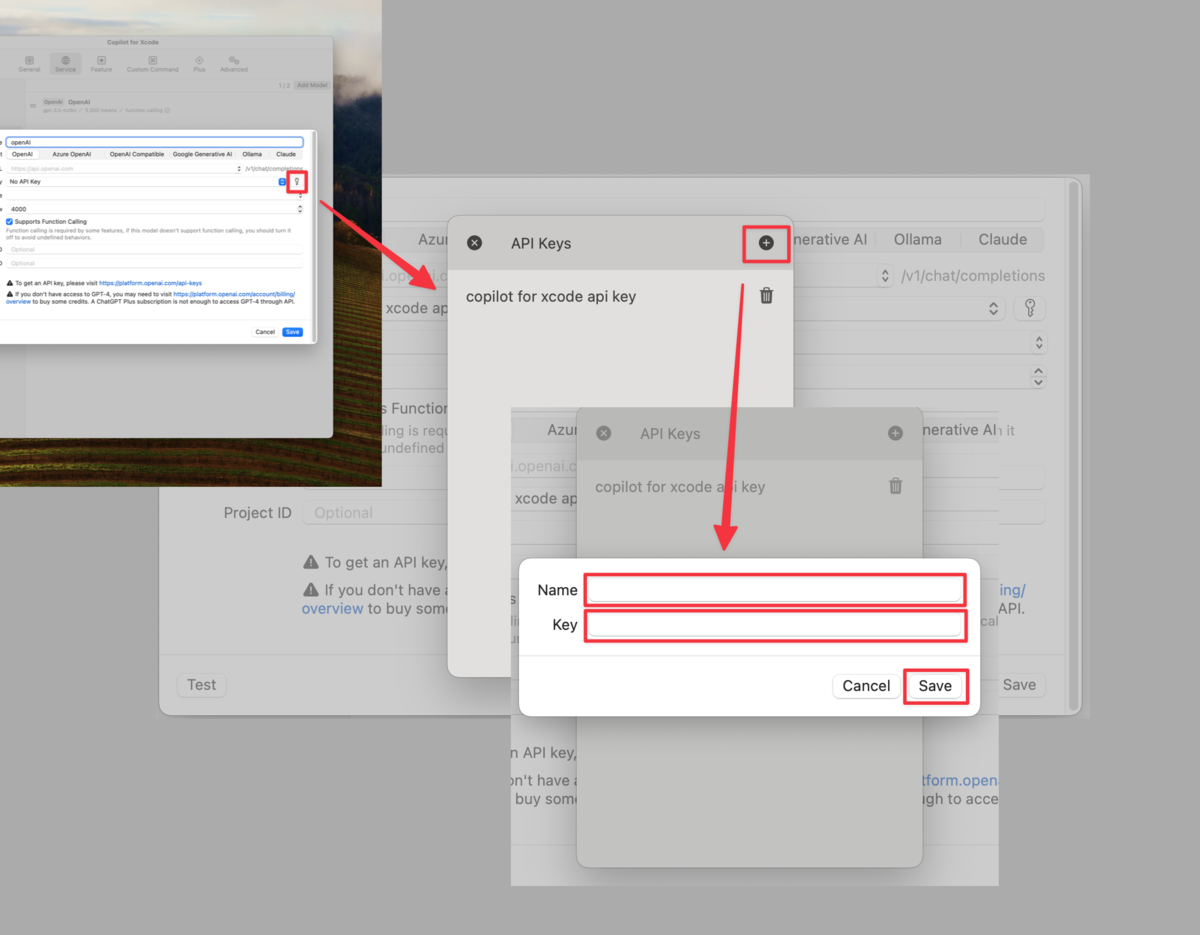Open the platform.openai.com/api-keys link
Image resolution: width=1200 pixels, height=935 pixels.
[150, 283]
